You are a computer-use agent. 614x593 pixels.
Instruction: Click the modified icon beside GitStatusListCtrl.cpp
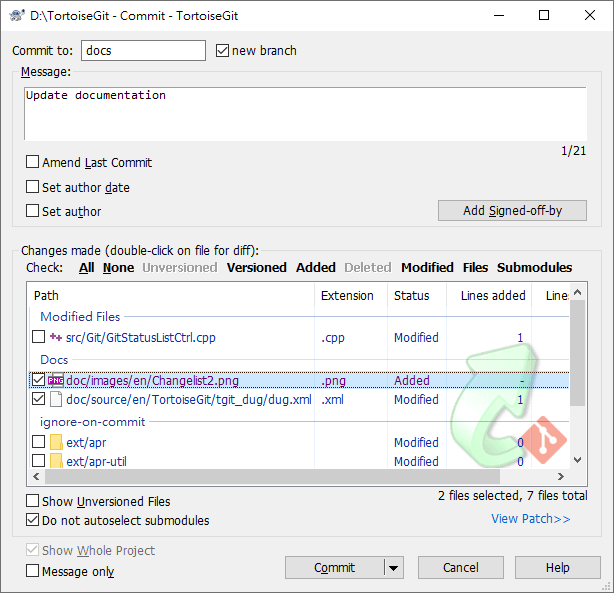(56, 337)
